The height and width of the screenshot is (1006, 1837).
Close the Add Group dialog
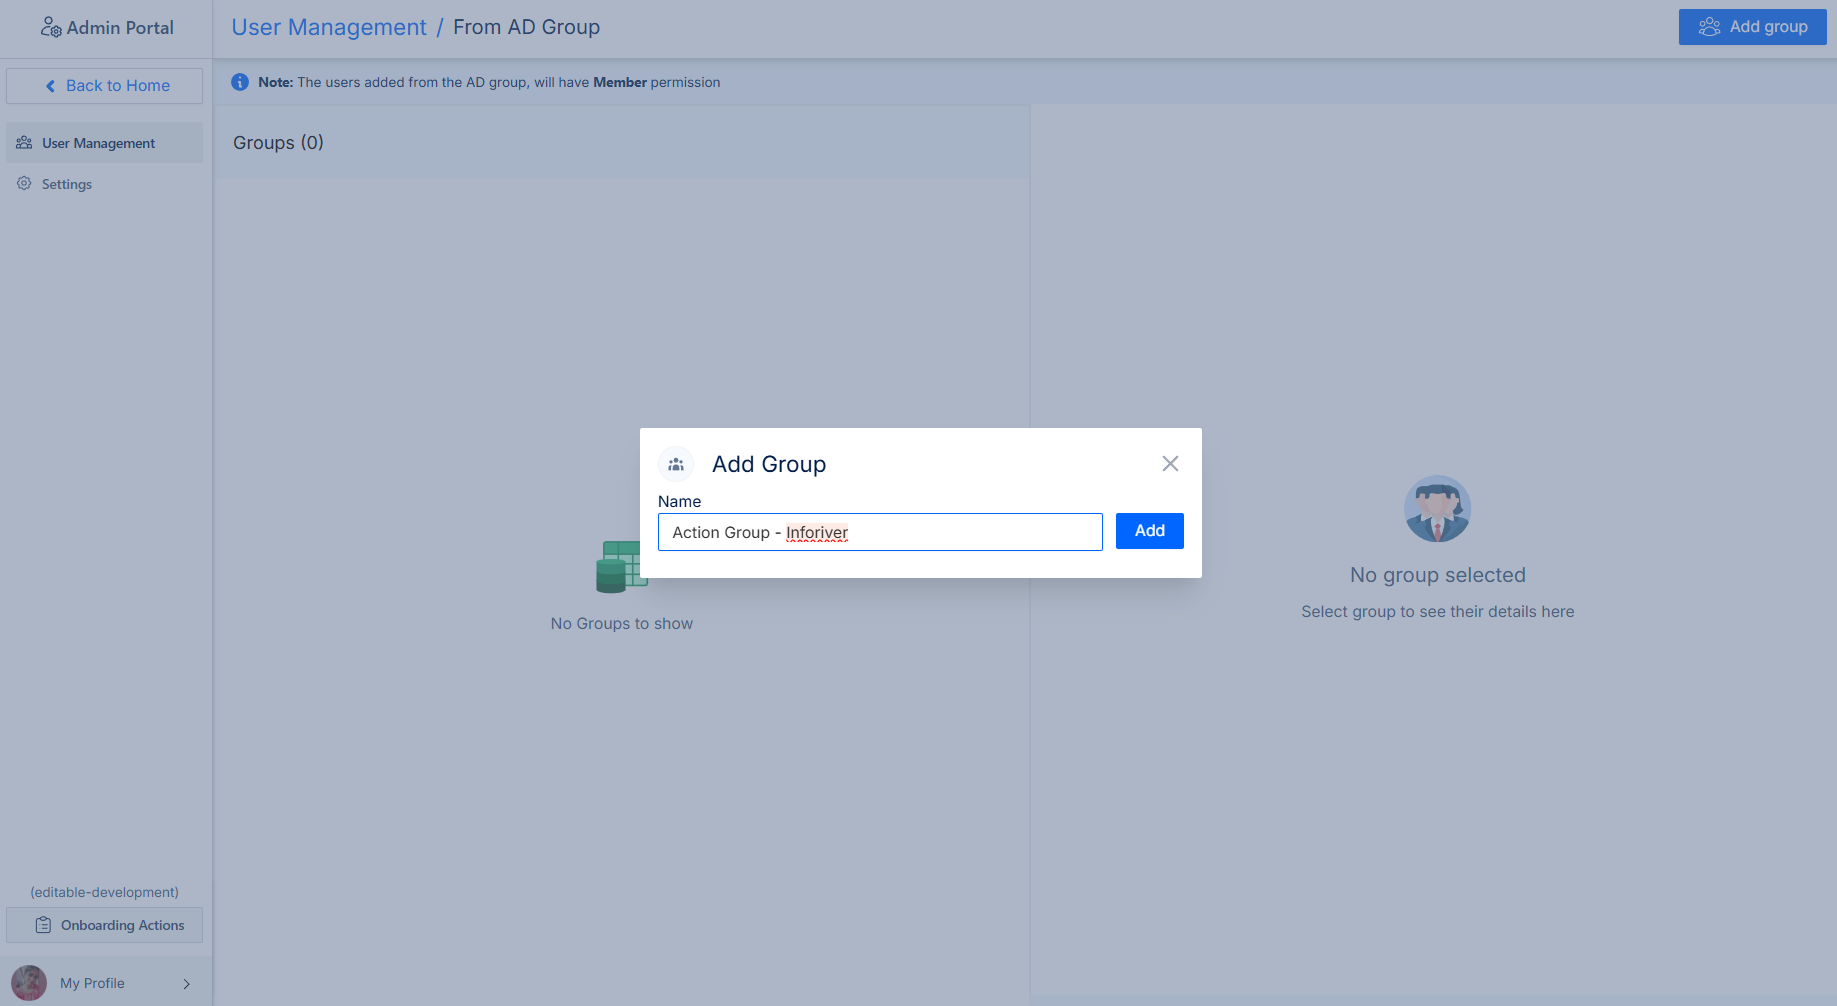pos(1170,464)
